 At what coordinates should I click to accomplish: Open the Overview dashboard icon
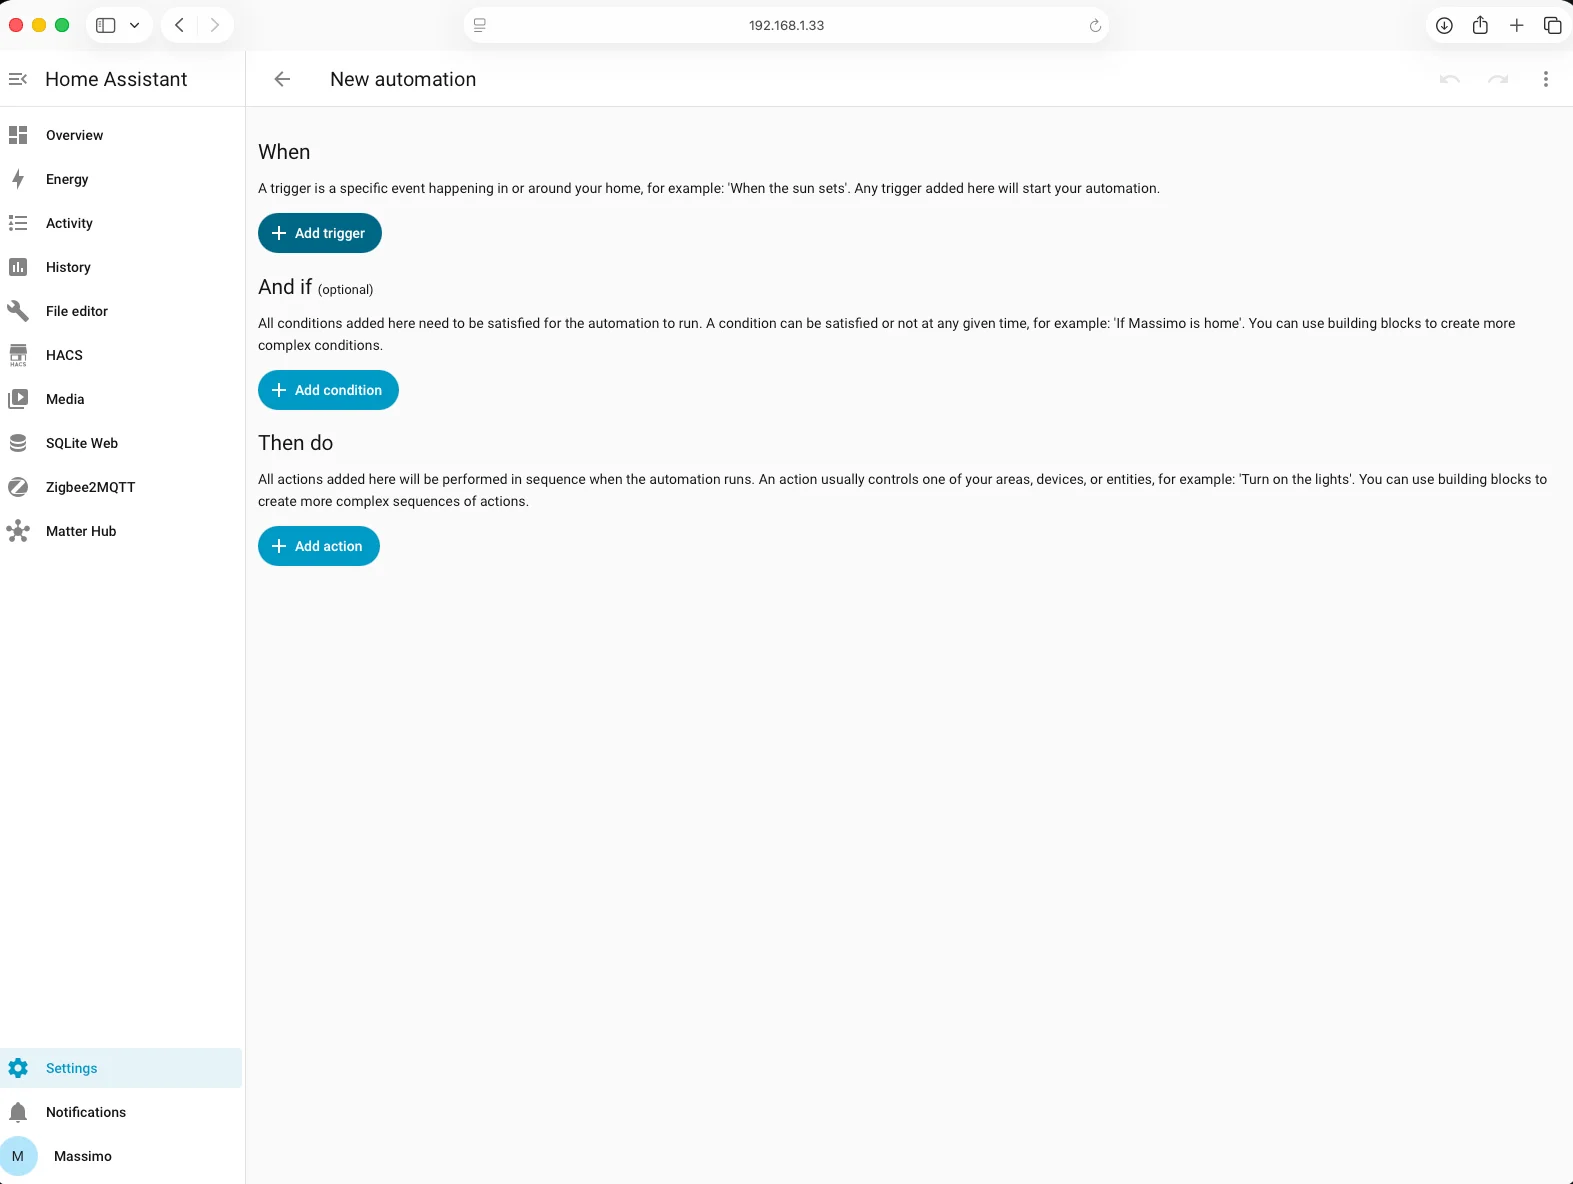click(18, 135)
